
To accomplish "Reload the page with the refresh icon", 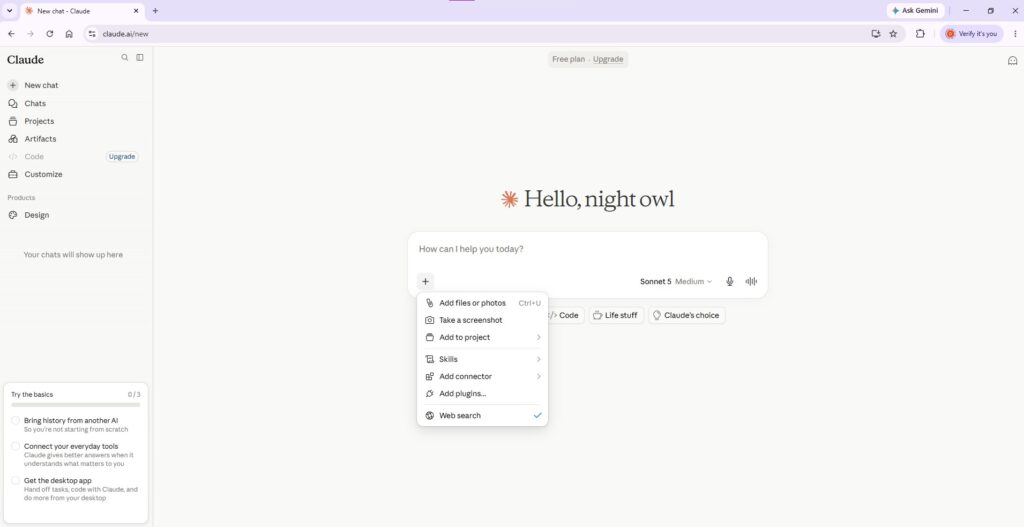I will (x=50, y=34).
